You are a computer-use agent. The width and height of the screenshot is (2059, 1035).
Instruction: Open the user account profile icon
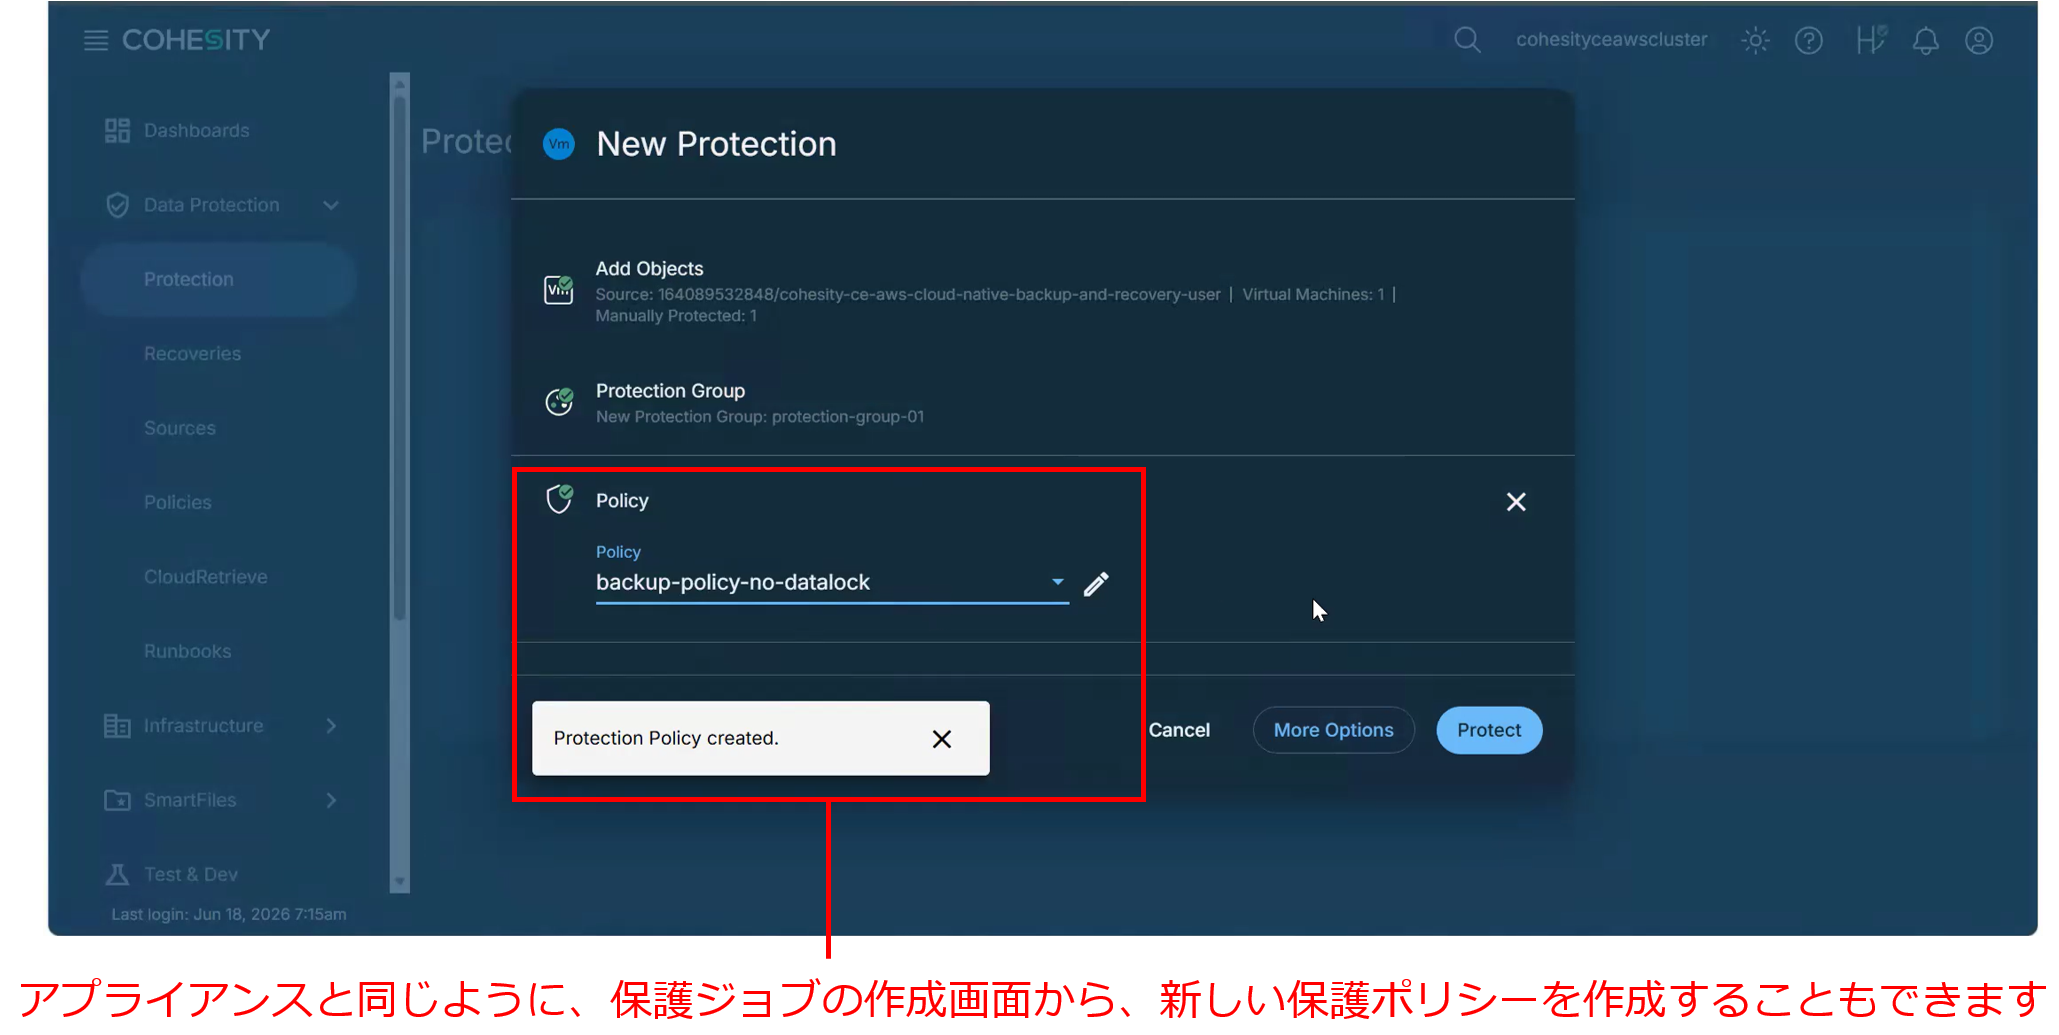(1979, 40)
